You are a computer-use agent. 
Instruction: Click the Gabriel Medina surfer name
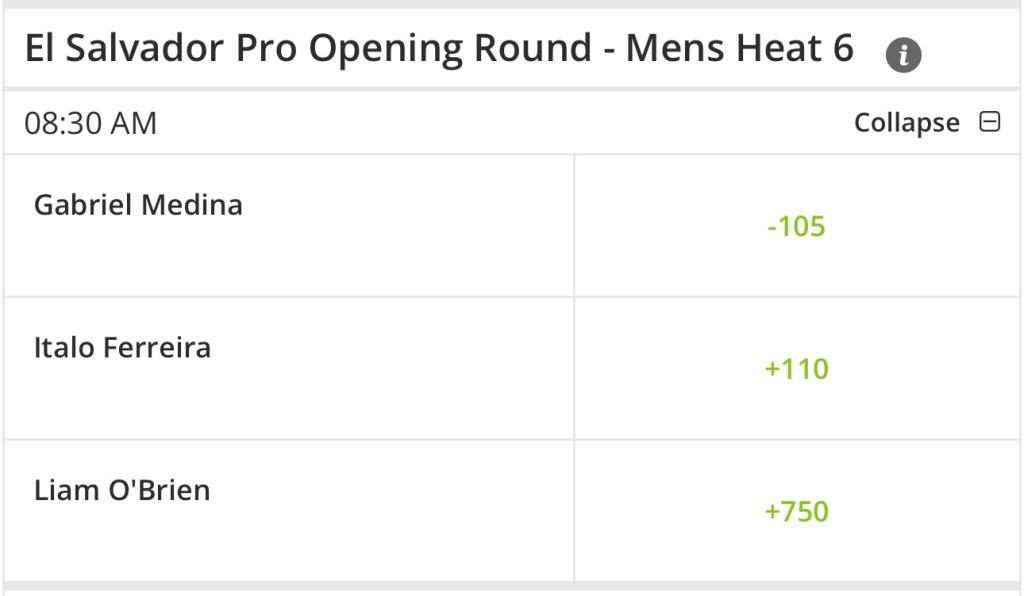[138, 205]
